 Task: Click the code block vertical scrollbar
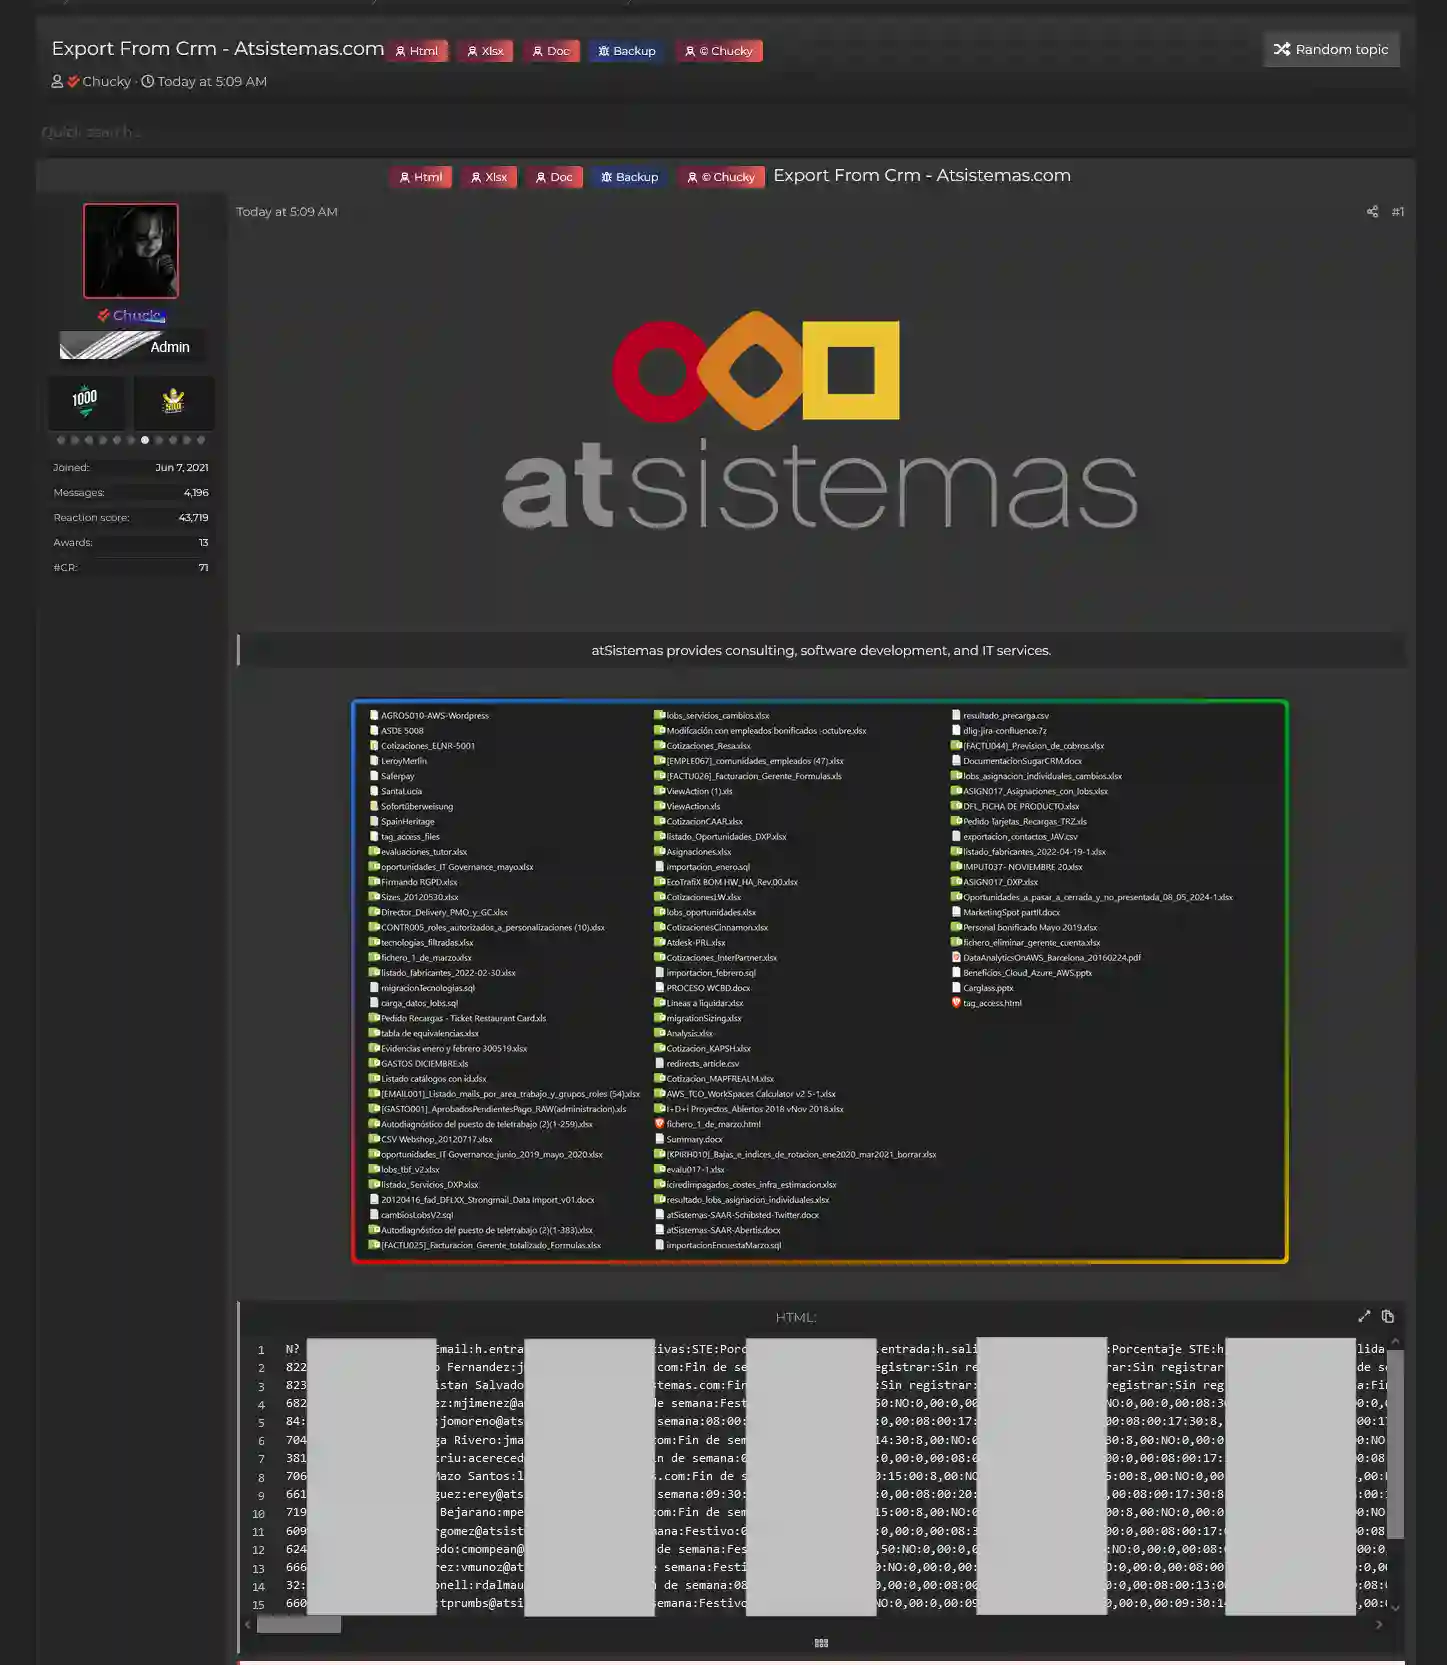pyautogui.click(x=1395, y=1444)
